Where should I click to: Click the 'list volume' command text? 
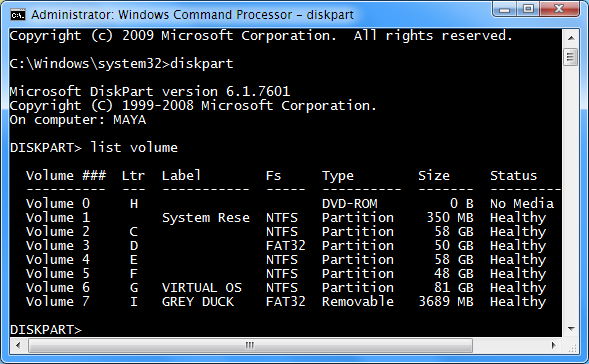[x=134, y=147]
